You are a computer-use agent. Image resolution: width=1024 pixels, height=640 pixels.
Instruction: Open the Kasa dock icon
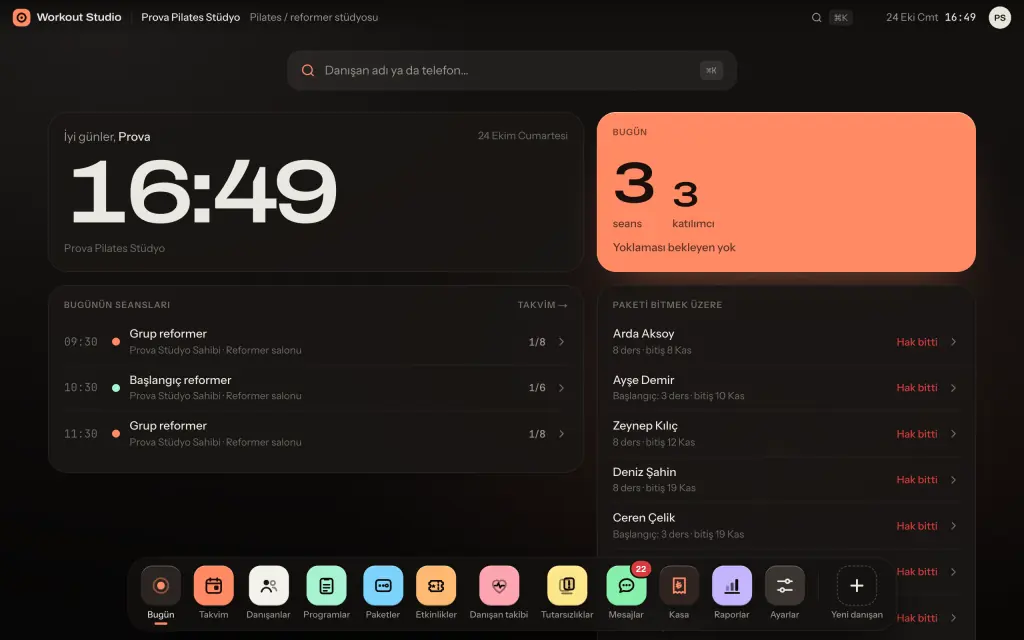[x=679, y=586]
